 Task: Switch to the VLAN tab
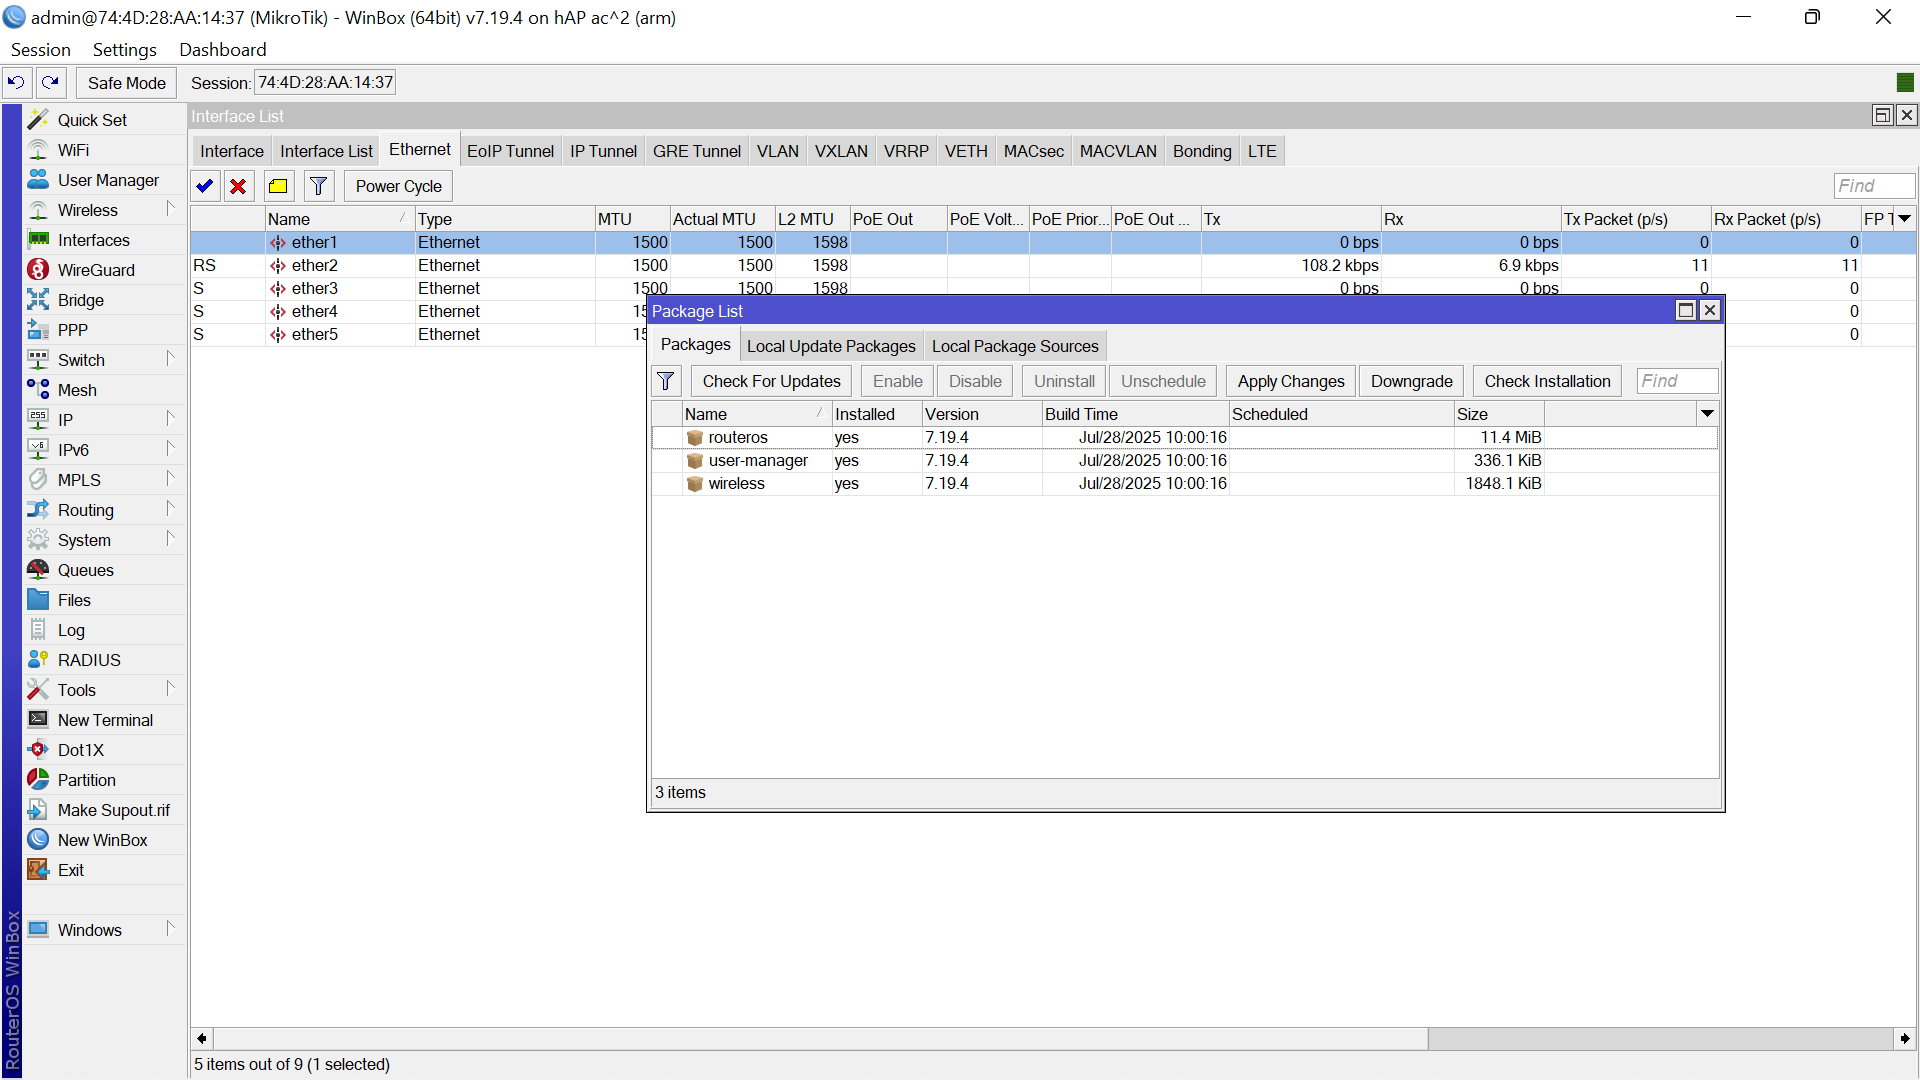point(777,151)
